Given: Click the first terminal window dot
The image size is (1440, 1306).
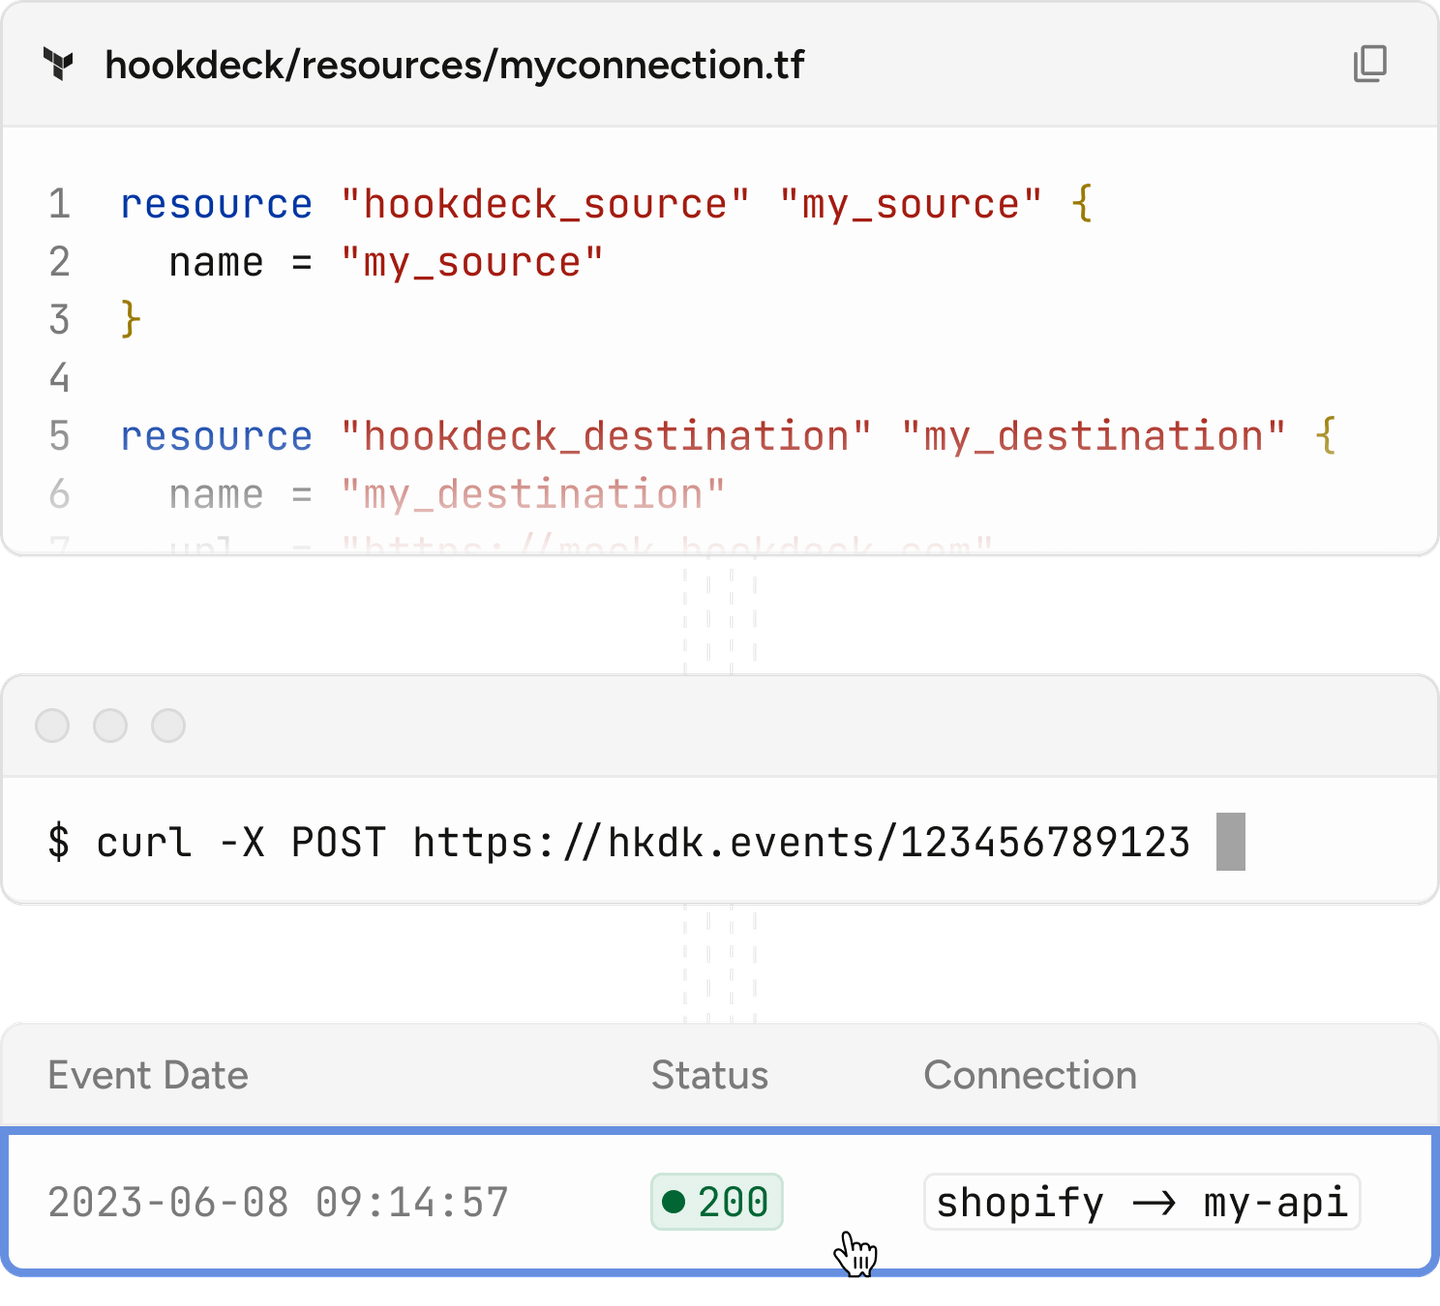Looking at the screenshot, I should click(52, 725).
